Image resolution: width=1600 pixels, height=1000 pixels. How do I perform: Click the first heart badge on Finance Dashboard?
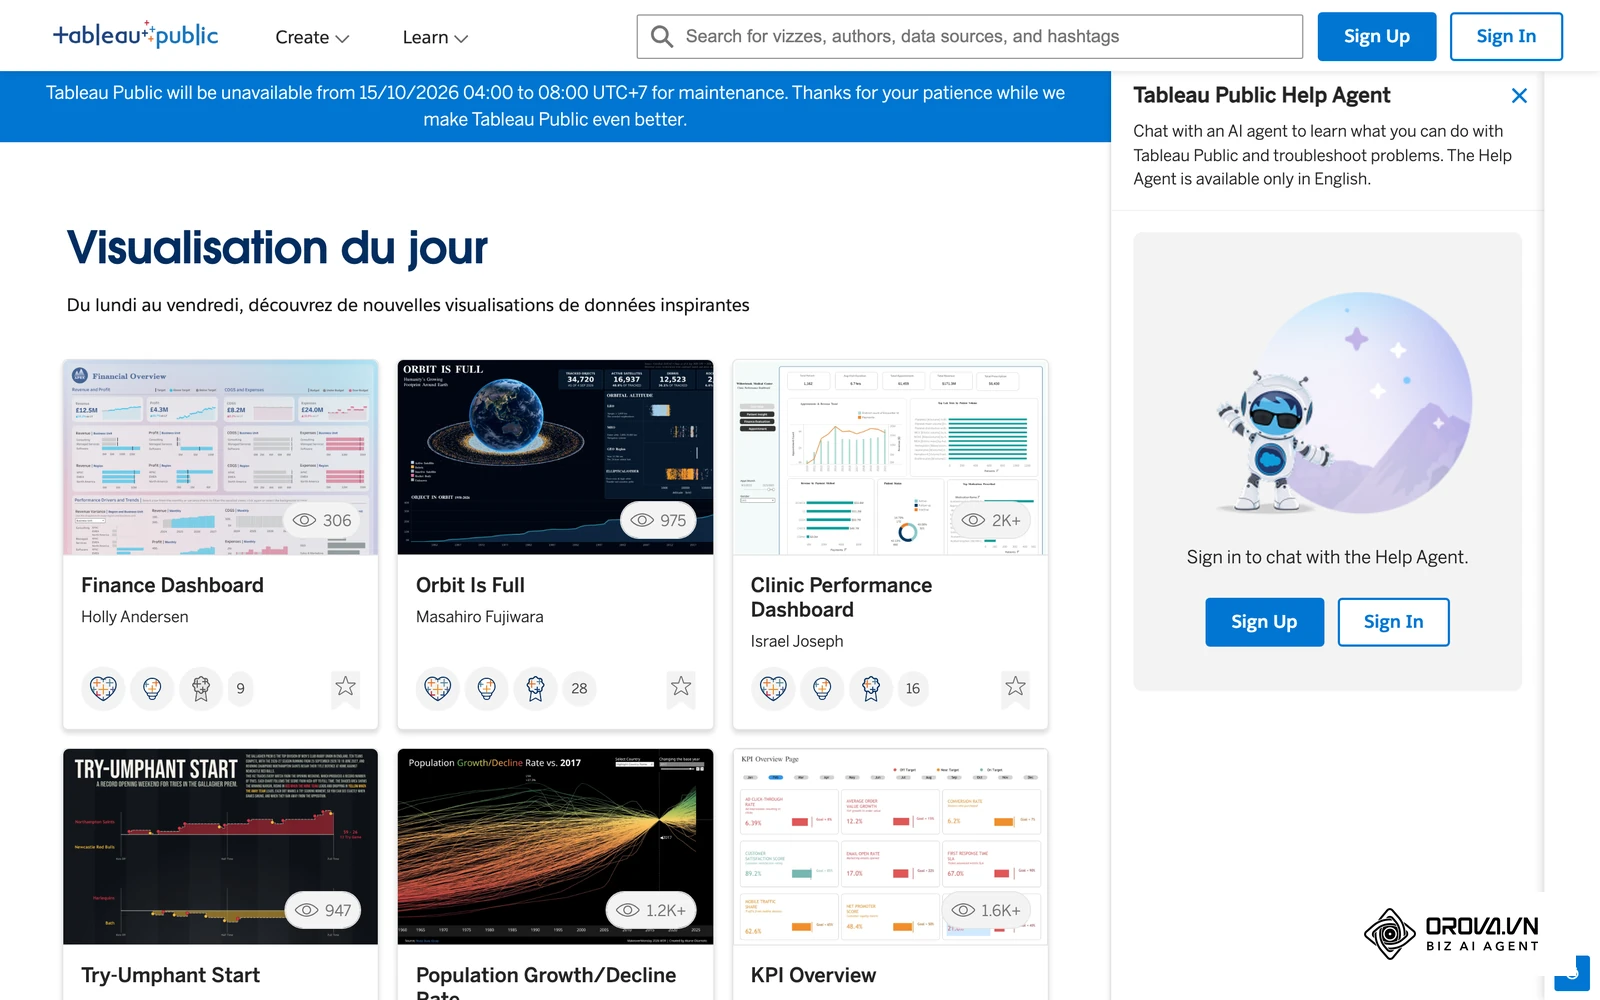click(103, 688)
